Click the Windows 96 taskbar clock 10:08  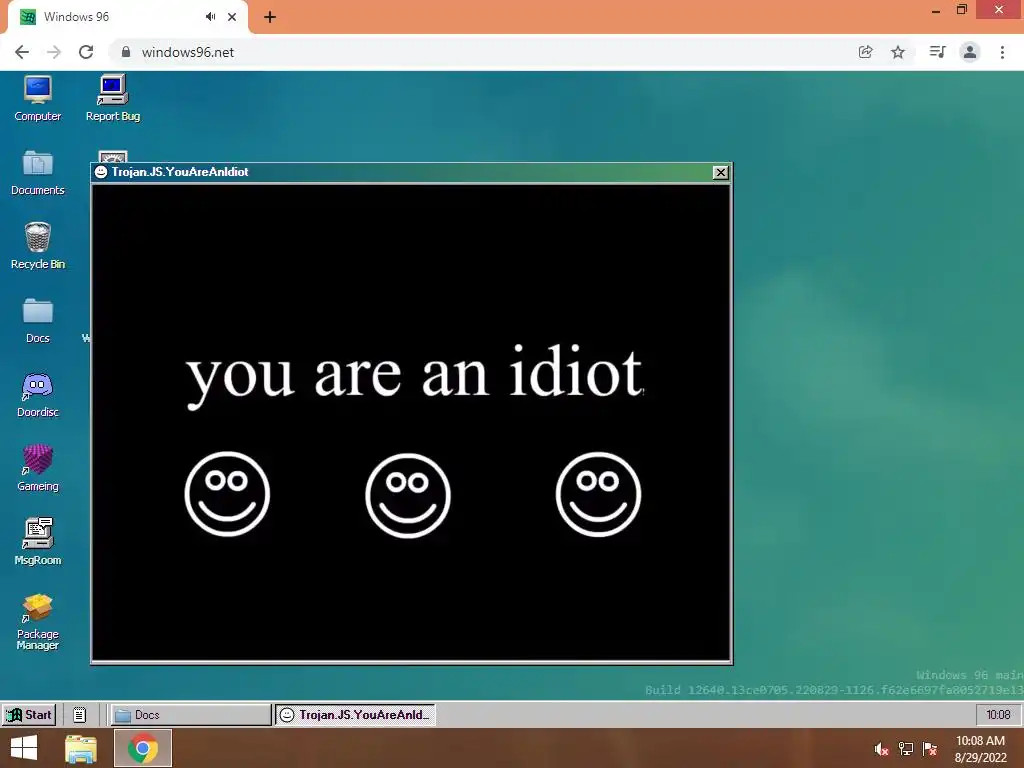998,714
